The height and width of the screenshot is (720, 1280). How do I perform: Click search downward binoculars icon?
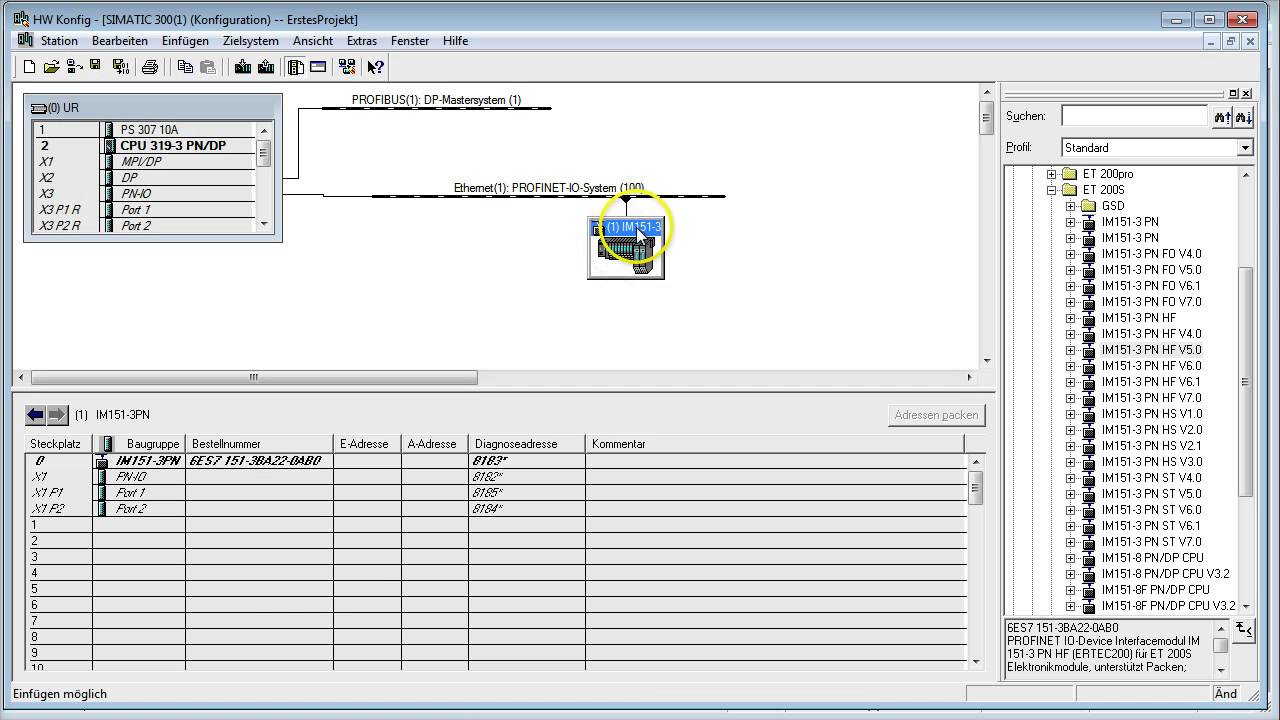(x=1244, y=117)
